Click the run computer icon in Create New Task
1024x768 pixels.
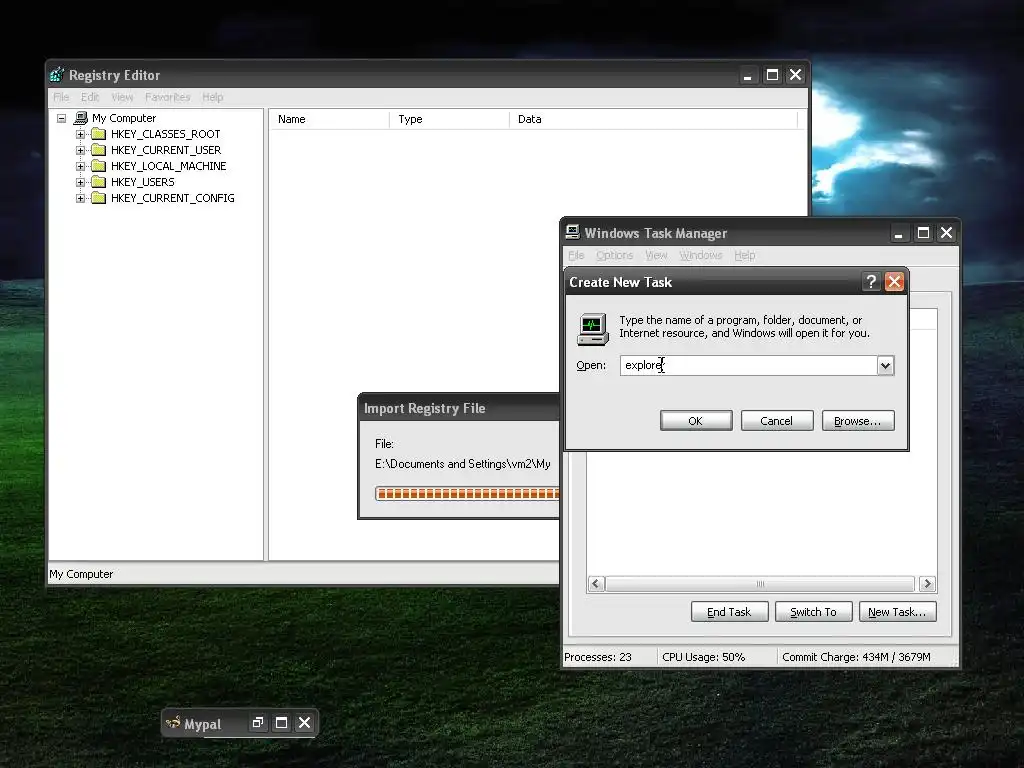(x=593, y=329)
